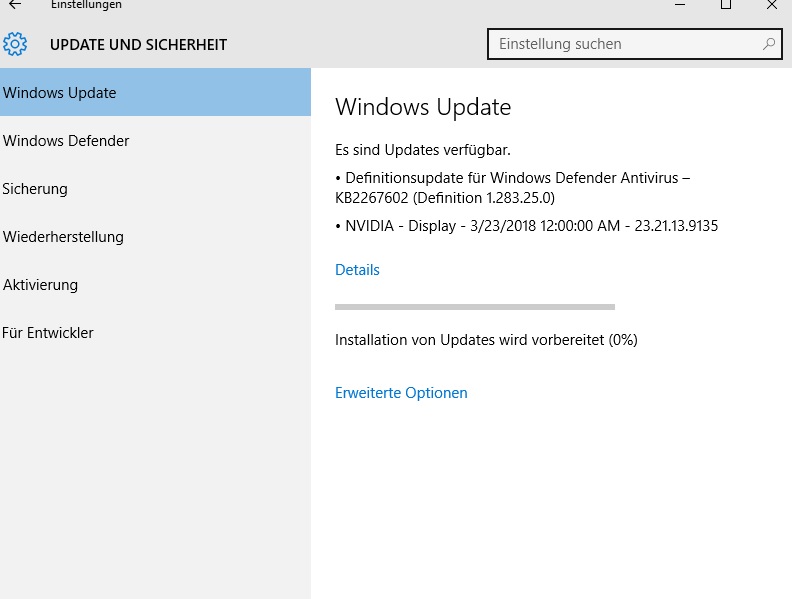Click the 'UPDATE UND SICHERHEIT' header title
The height and width of the screenshot is (599, 792).
point(138,44)
